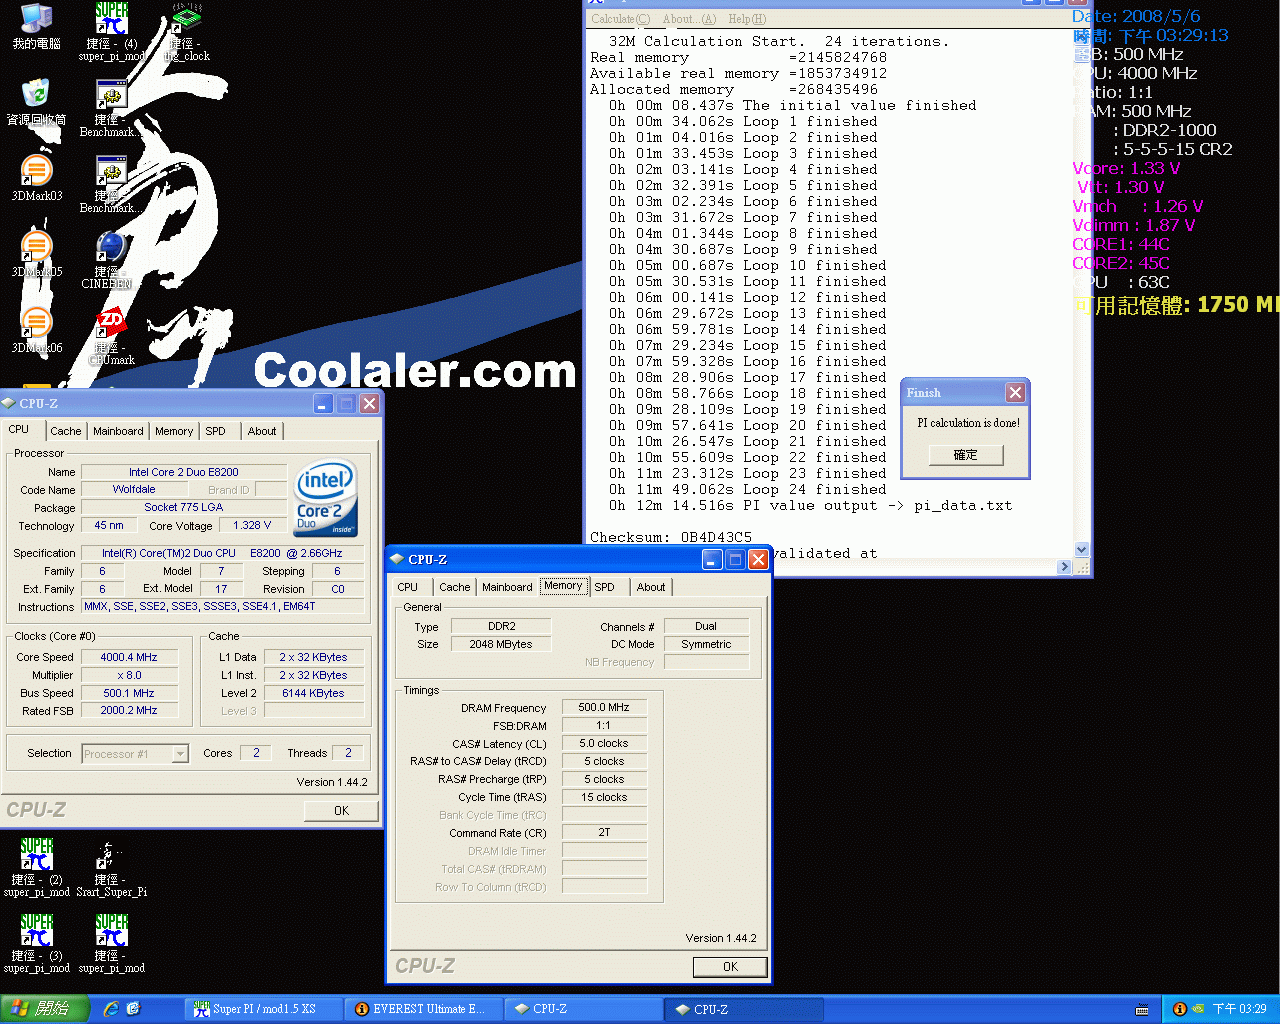Open Cache tab in the Processor CPU-Z window
Viewport: 1280px width, 1024px height.
[66, 431]
